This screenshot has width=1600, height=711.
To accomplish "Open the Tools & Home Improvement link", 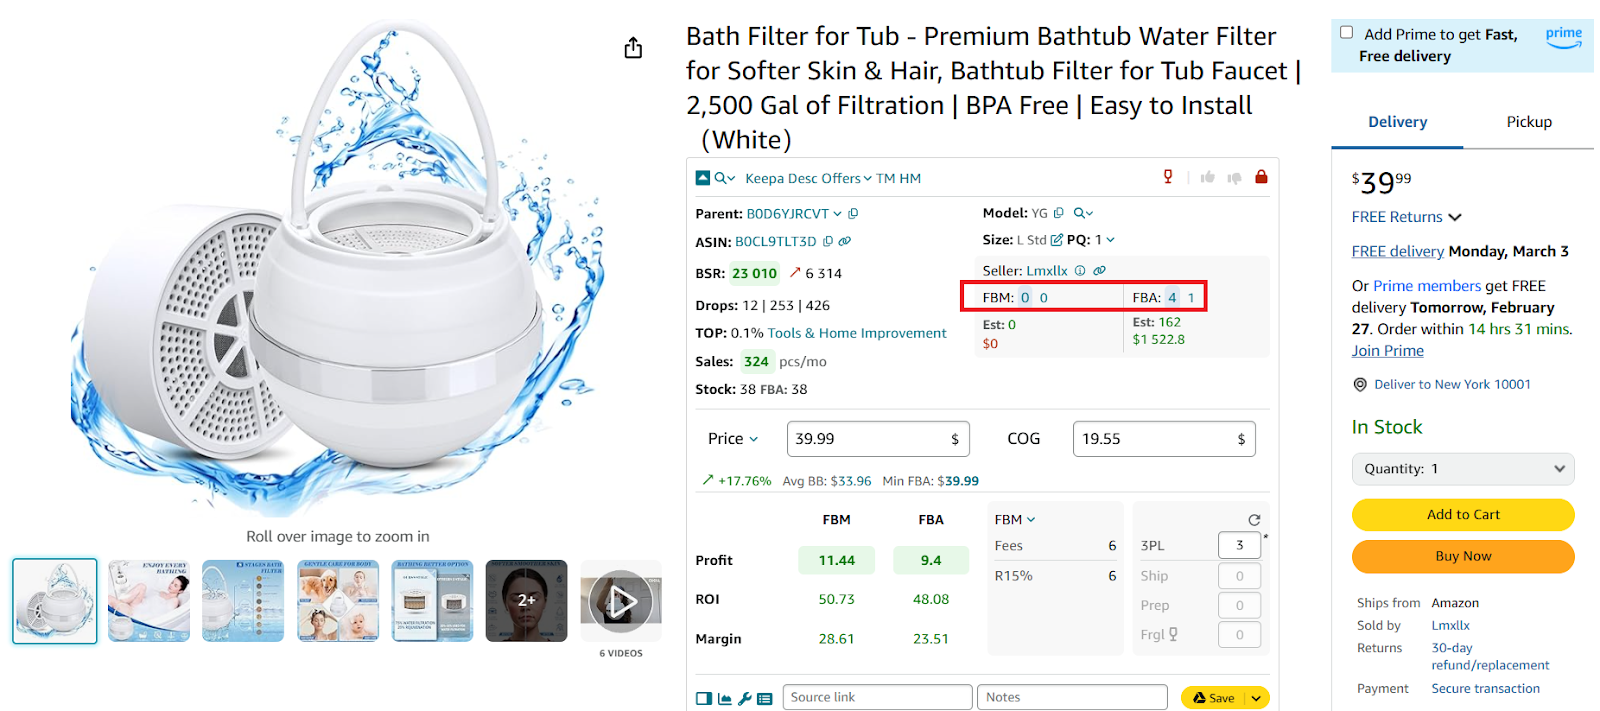I will pyautogui.click(x=856, y=333).
